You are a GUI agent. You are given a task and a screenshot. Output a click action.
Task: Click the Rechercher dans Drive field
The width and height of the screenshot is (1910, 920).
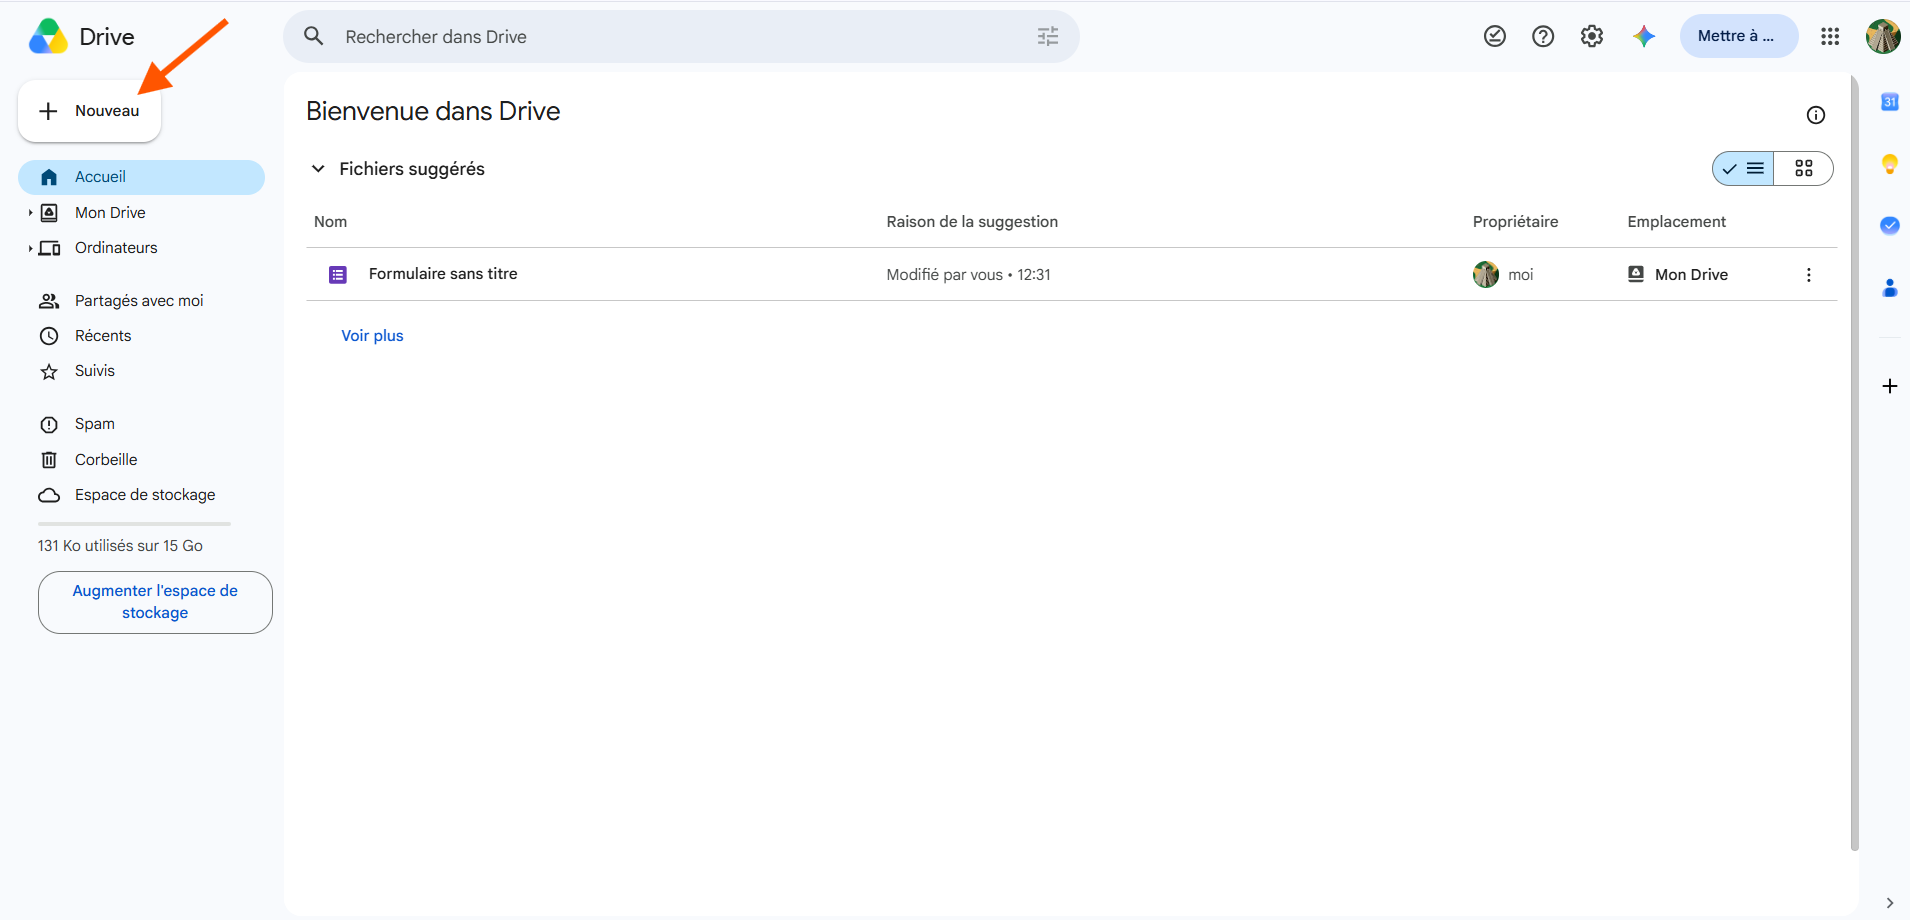(x=681, y=37)
